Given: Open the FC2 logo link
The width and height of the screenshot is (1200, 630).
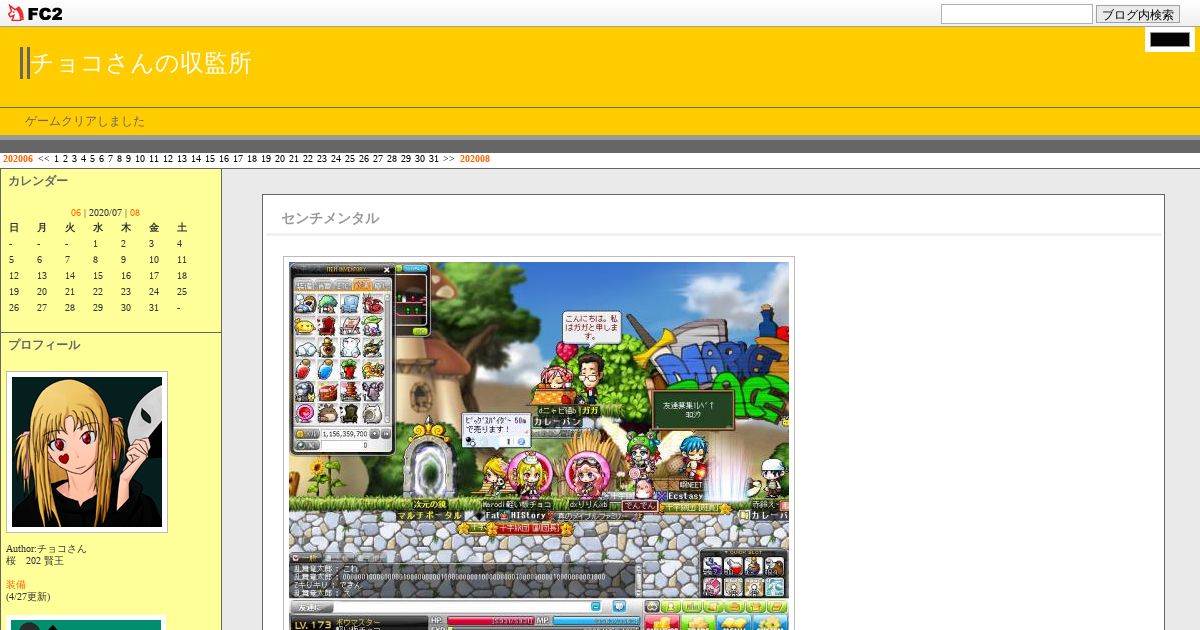Looking at the screenshot, I should pos(34,13).
